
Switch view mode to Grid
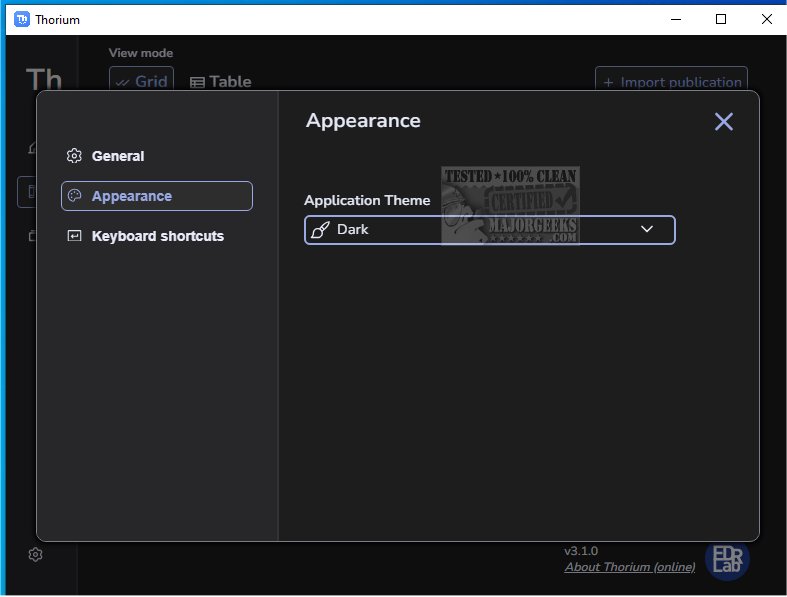pyautogui.click(x=142, y=81)
